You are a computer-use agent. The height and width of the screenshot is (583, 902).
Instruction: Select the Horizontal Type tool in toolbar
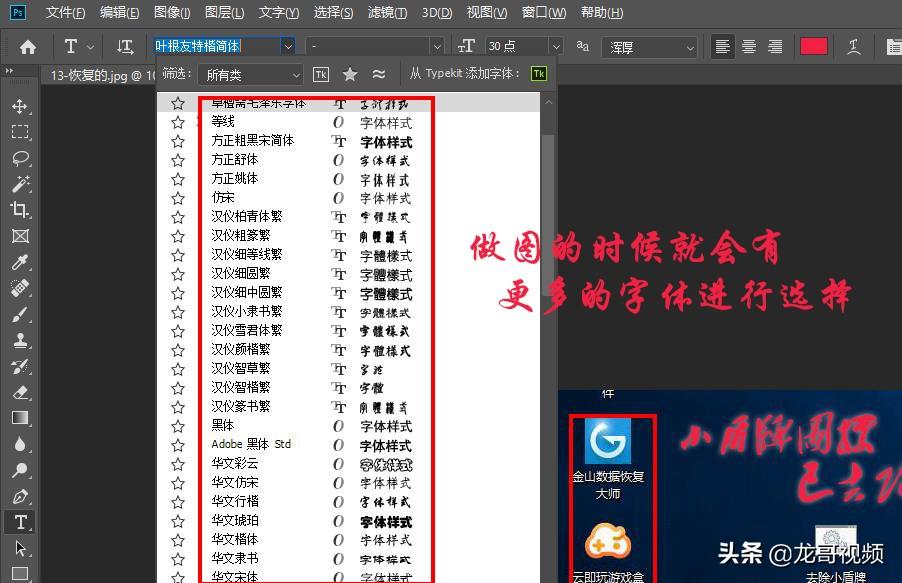[20, 522]
